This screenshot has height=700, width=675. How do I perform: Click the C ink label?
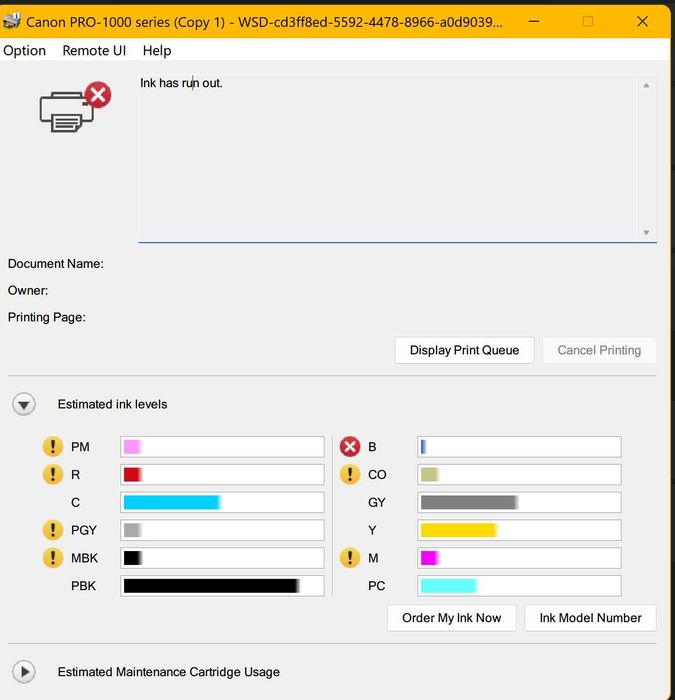coord(75,502)
